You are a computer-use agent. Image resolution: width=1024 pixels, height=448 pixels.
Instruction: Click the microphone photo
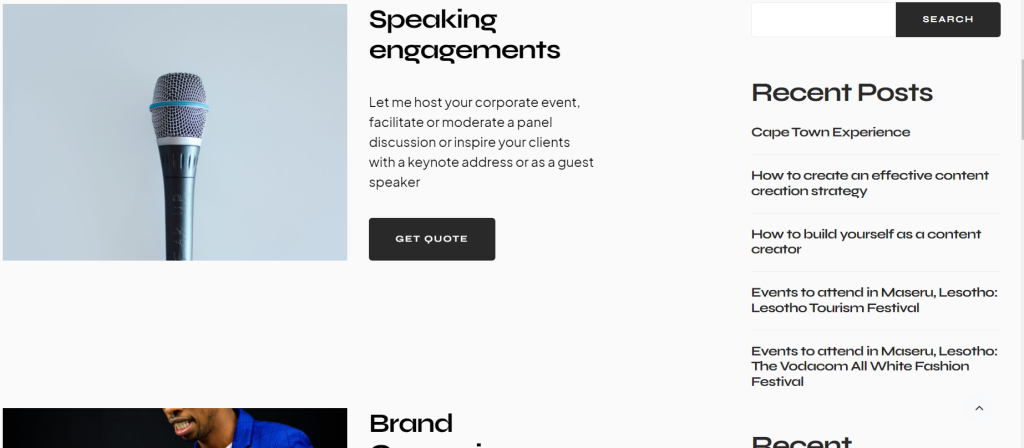(175, 133)
